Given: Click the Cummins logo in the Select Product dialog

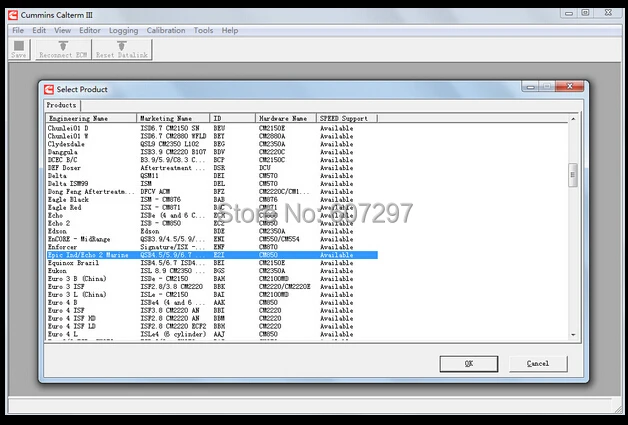Looking at the screenshot, I should pos(49,89).
